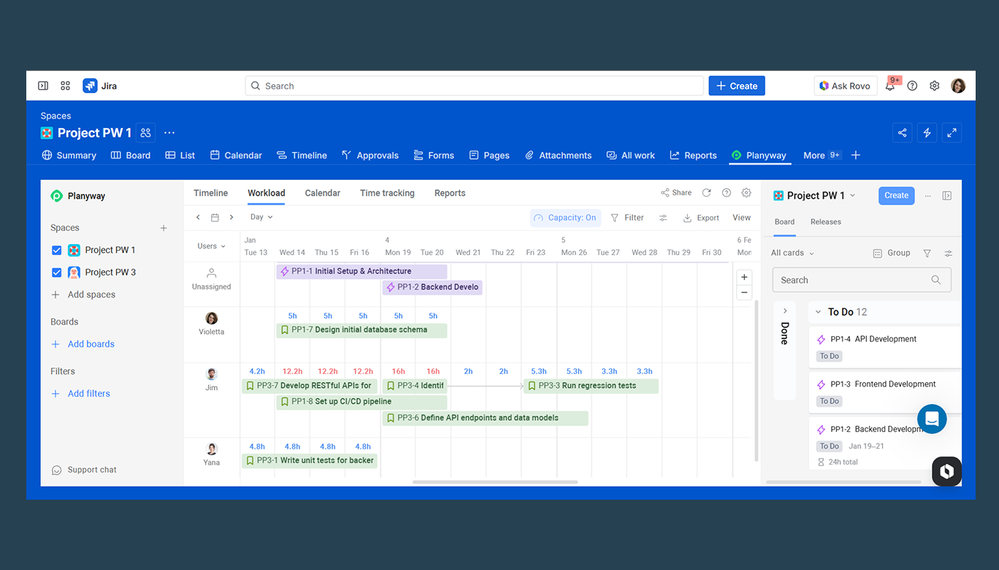Zoom in the workload with plus button

(744, 277)
